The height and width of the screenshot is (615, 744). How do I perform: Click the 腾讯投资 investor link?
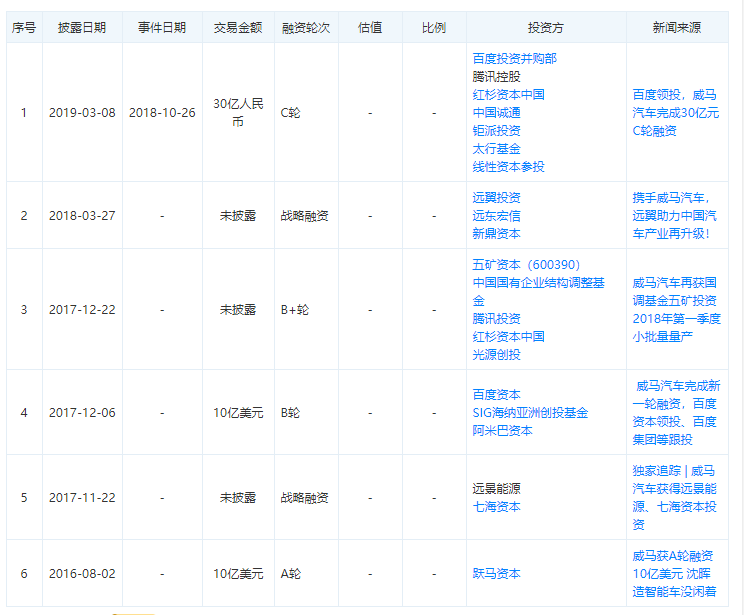[x=496, y=318]
